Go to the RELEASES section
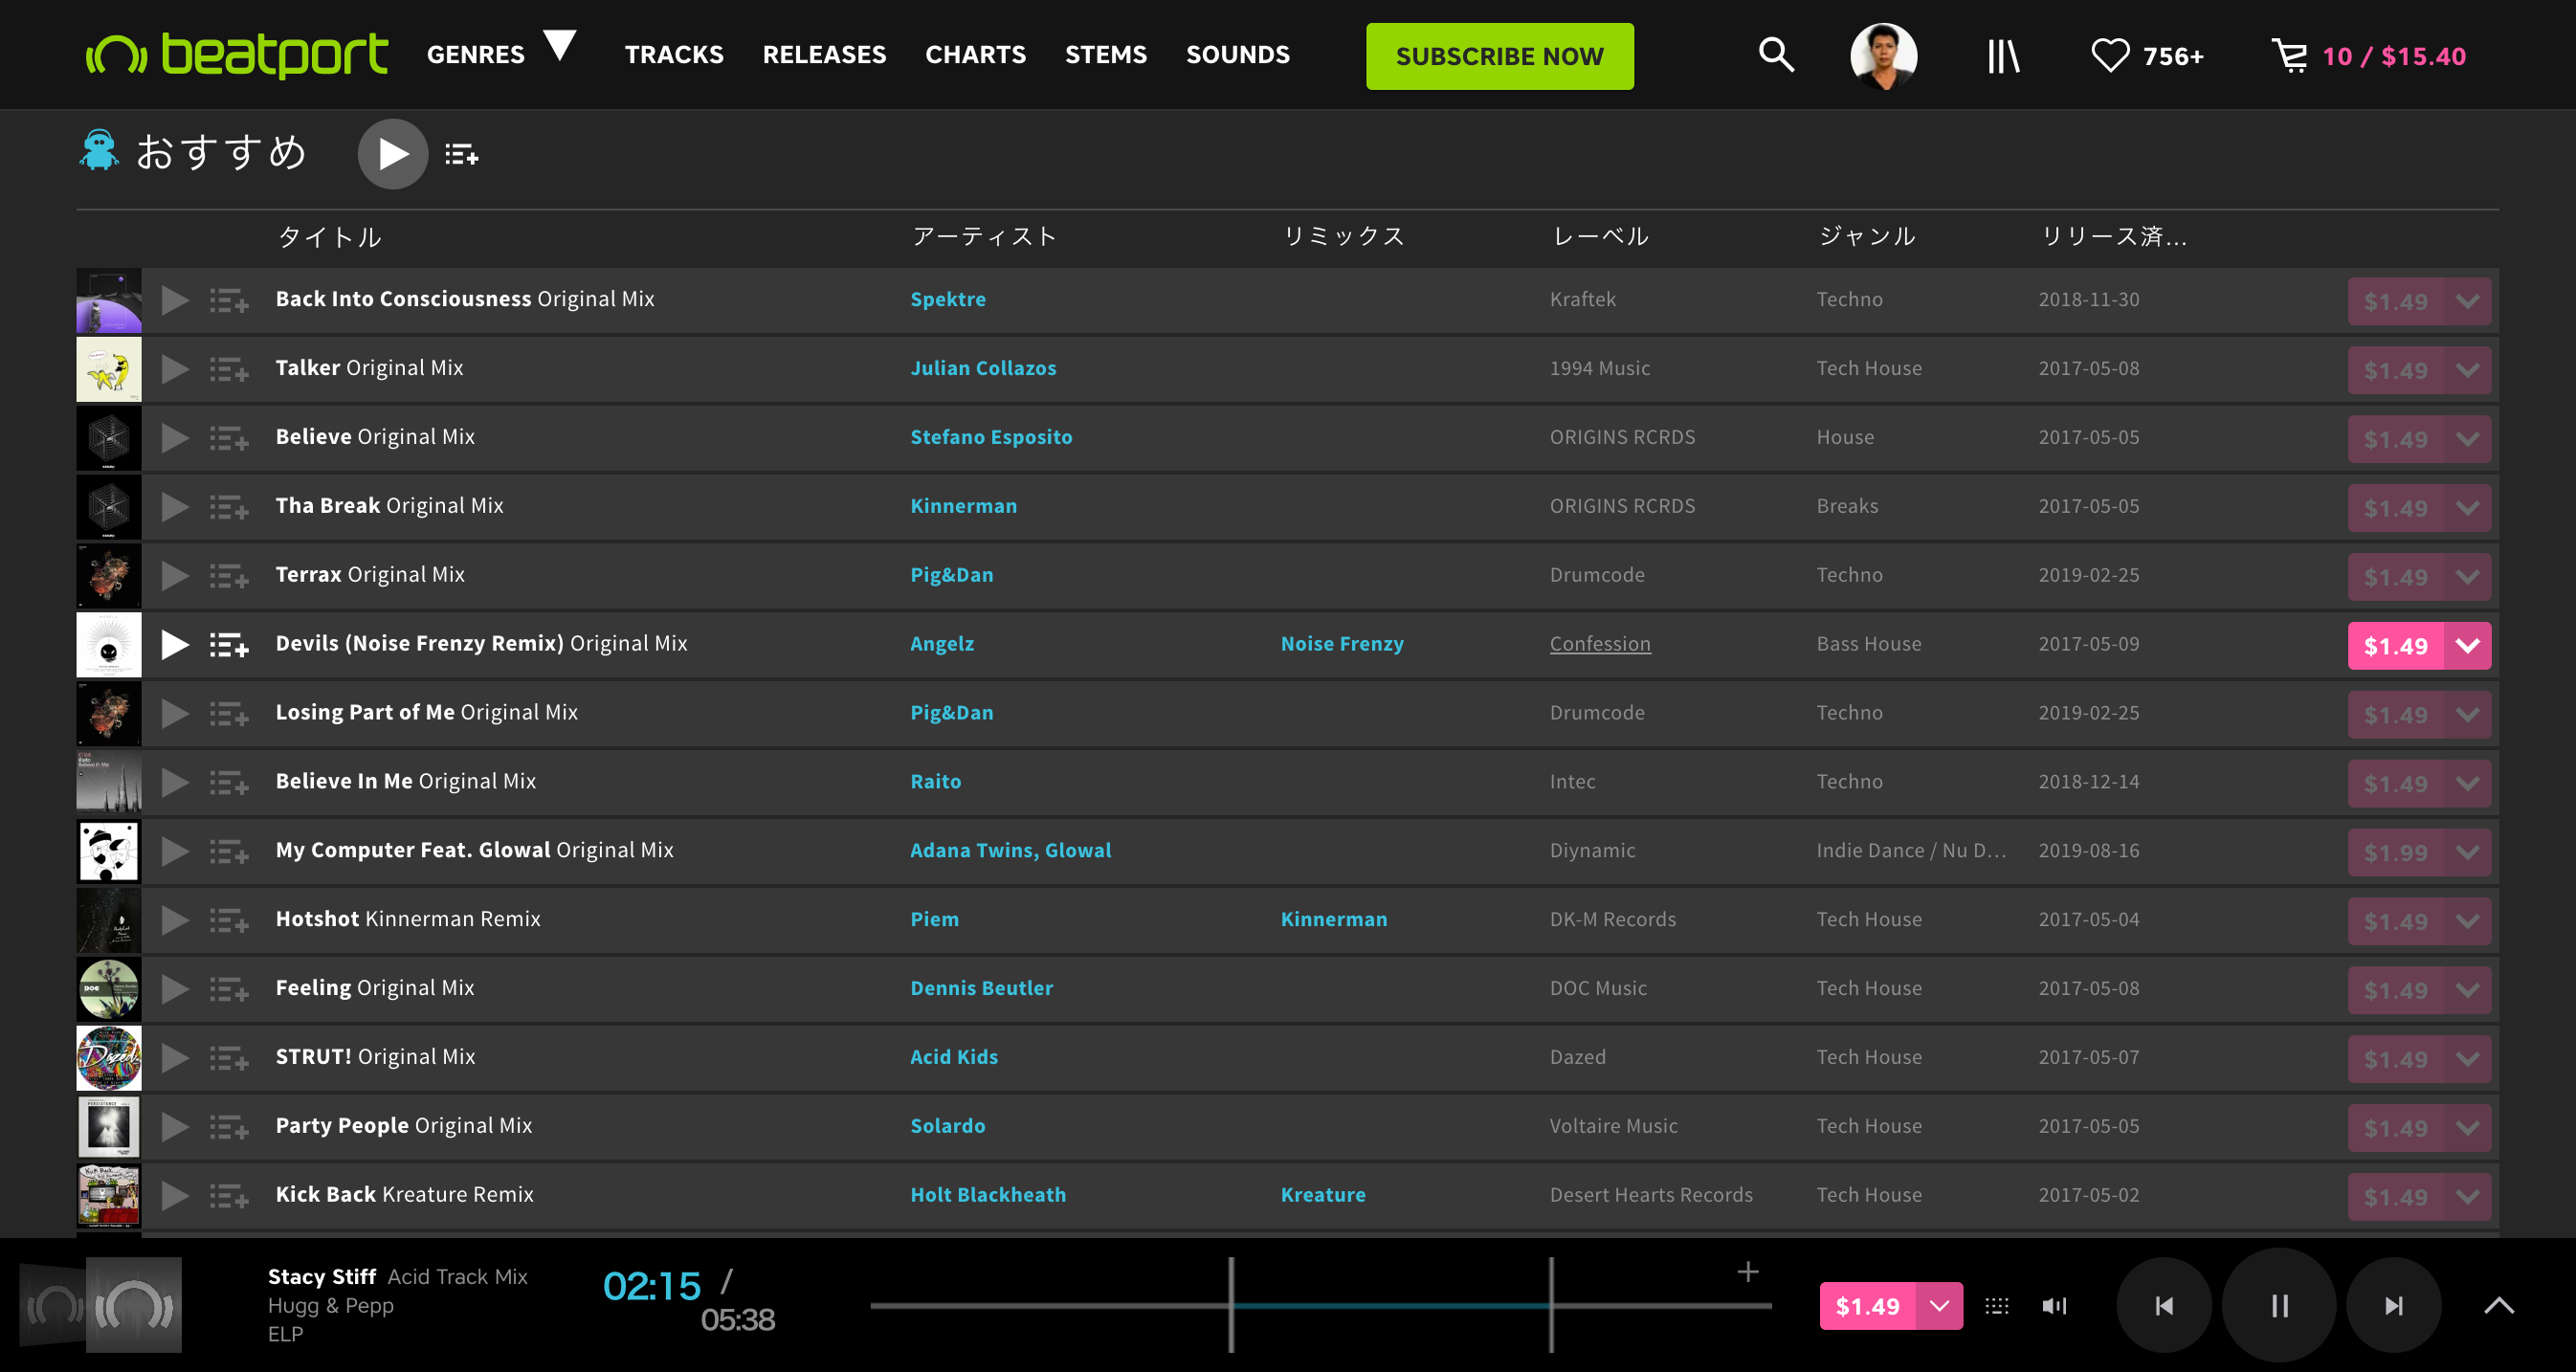The image size is (2576, 1372). point(824,55)
